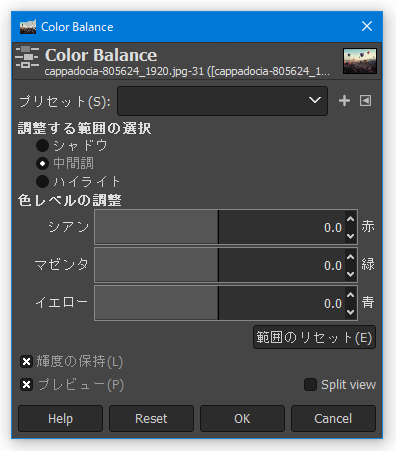Toggle the プレビュー(P) checkbox

[26, 385]
